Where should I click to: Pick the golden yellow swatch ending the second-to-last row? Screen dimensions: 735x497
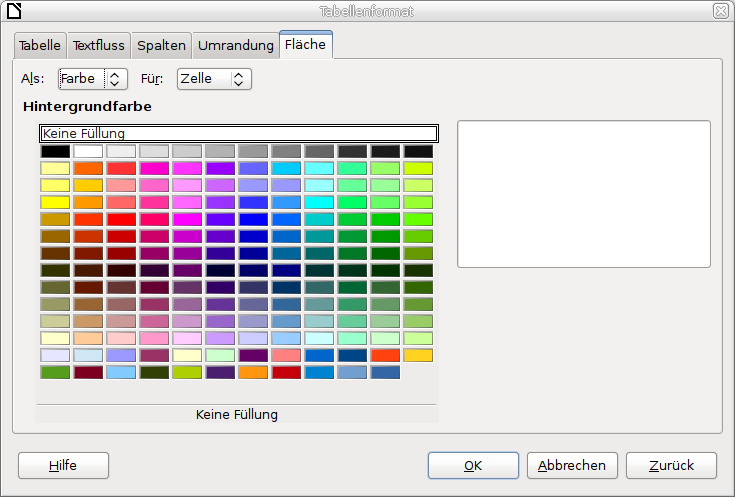(x=418, y=355)
